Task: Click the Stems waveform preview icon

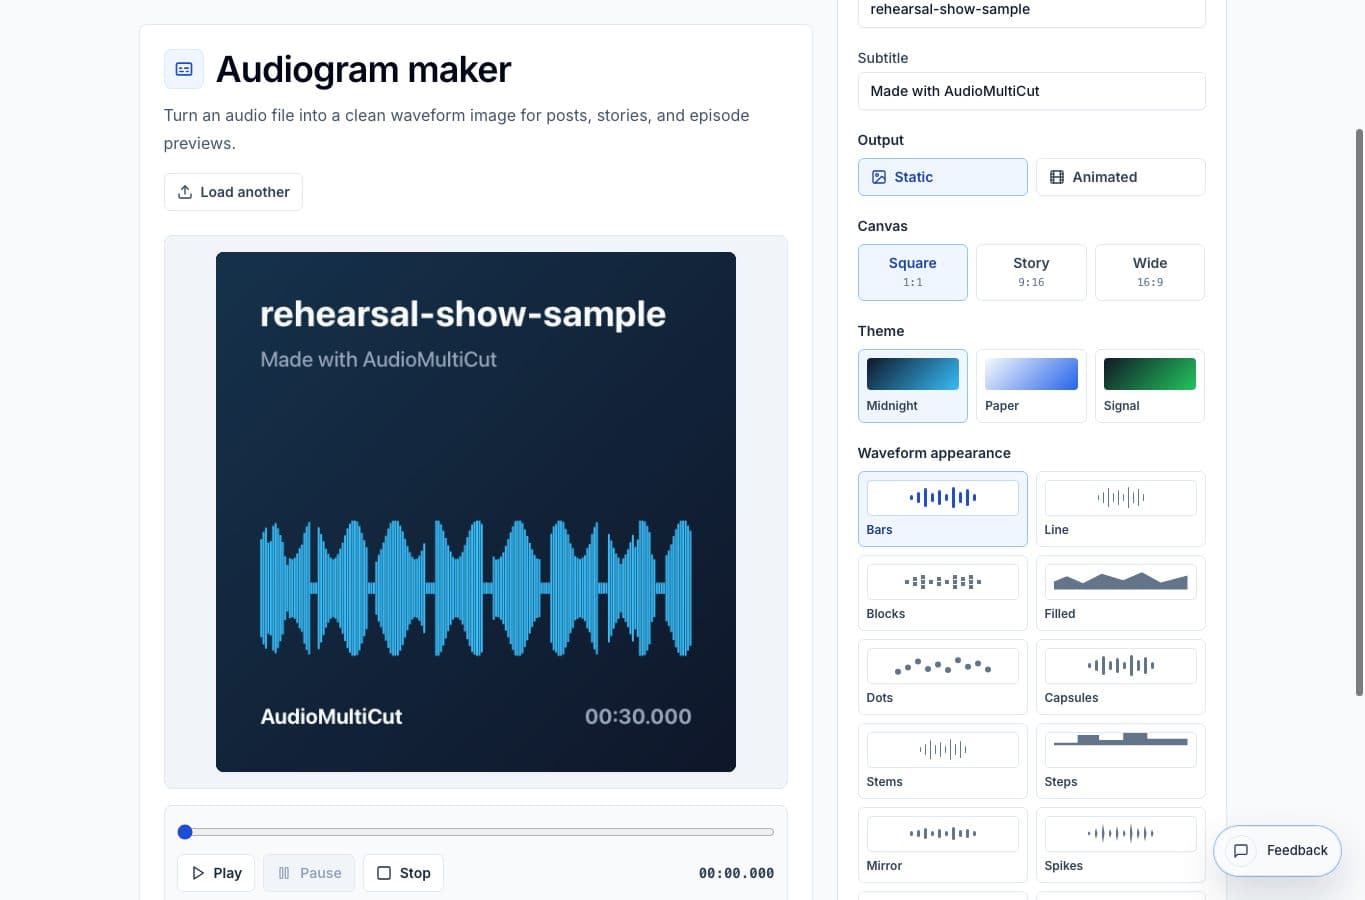Action: pyautogui.click(x=943, y=749)
